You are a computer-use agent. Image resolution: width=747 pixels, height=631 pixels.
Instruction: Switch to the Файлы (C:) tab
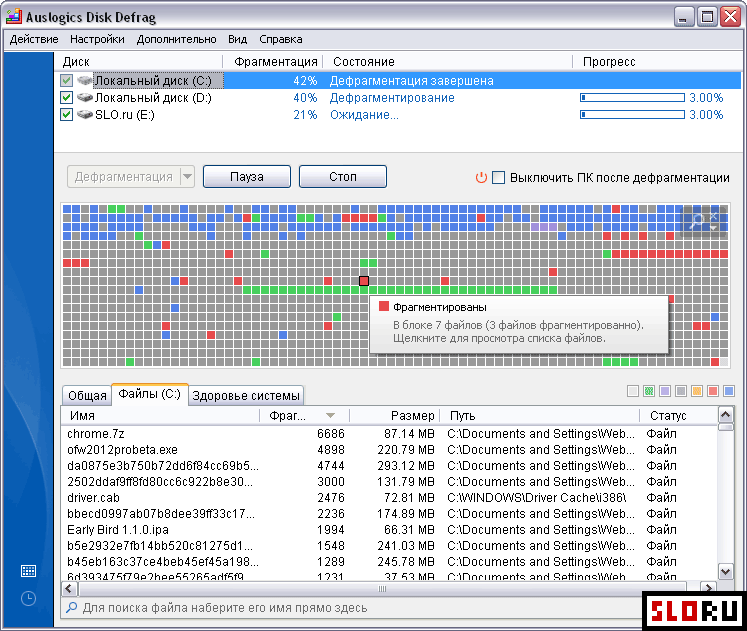point(150,394)
